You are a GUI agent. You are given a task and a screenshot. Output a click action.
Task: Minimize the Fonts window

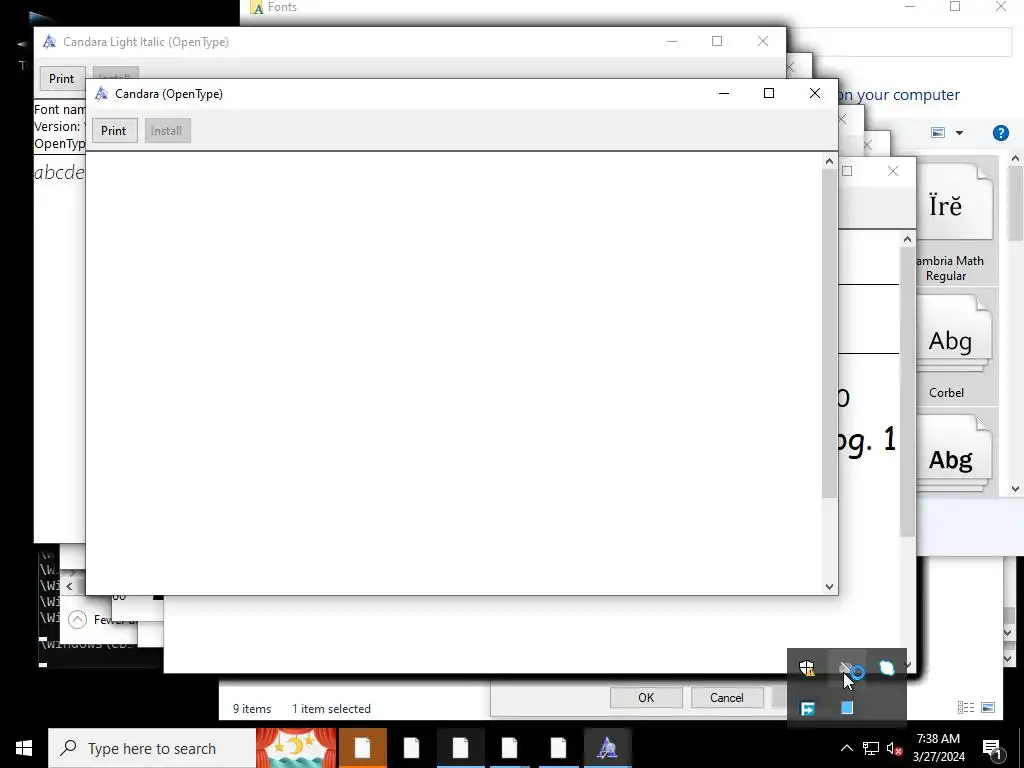click(x=910, y=7)
